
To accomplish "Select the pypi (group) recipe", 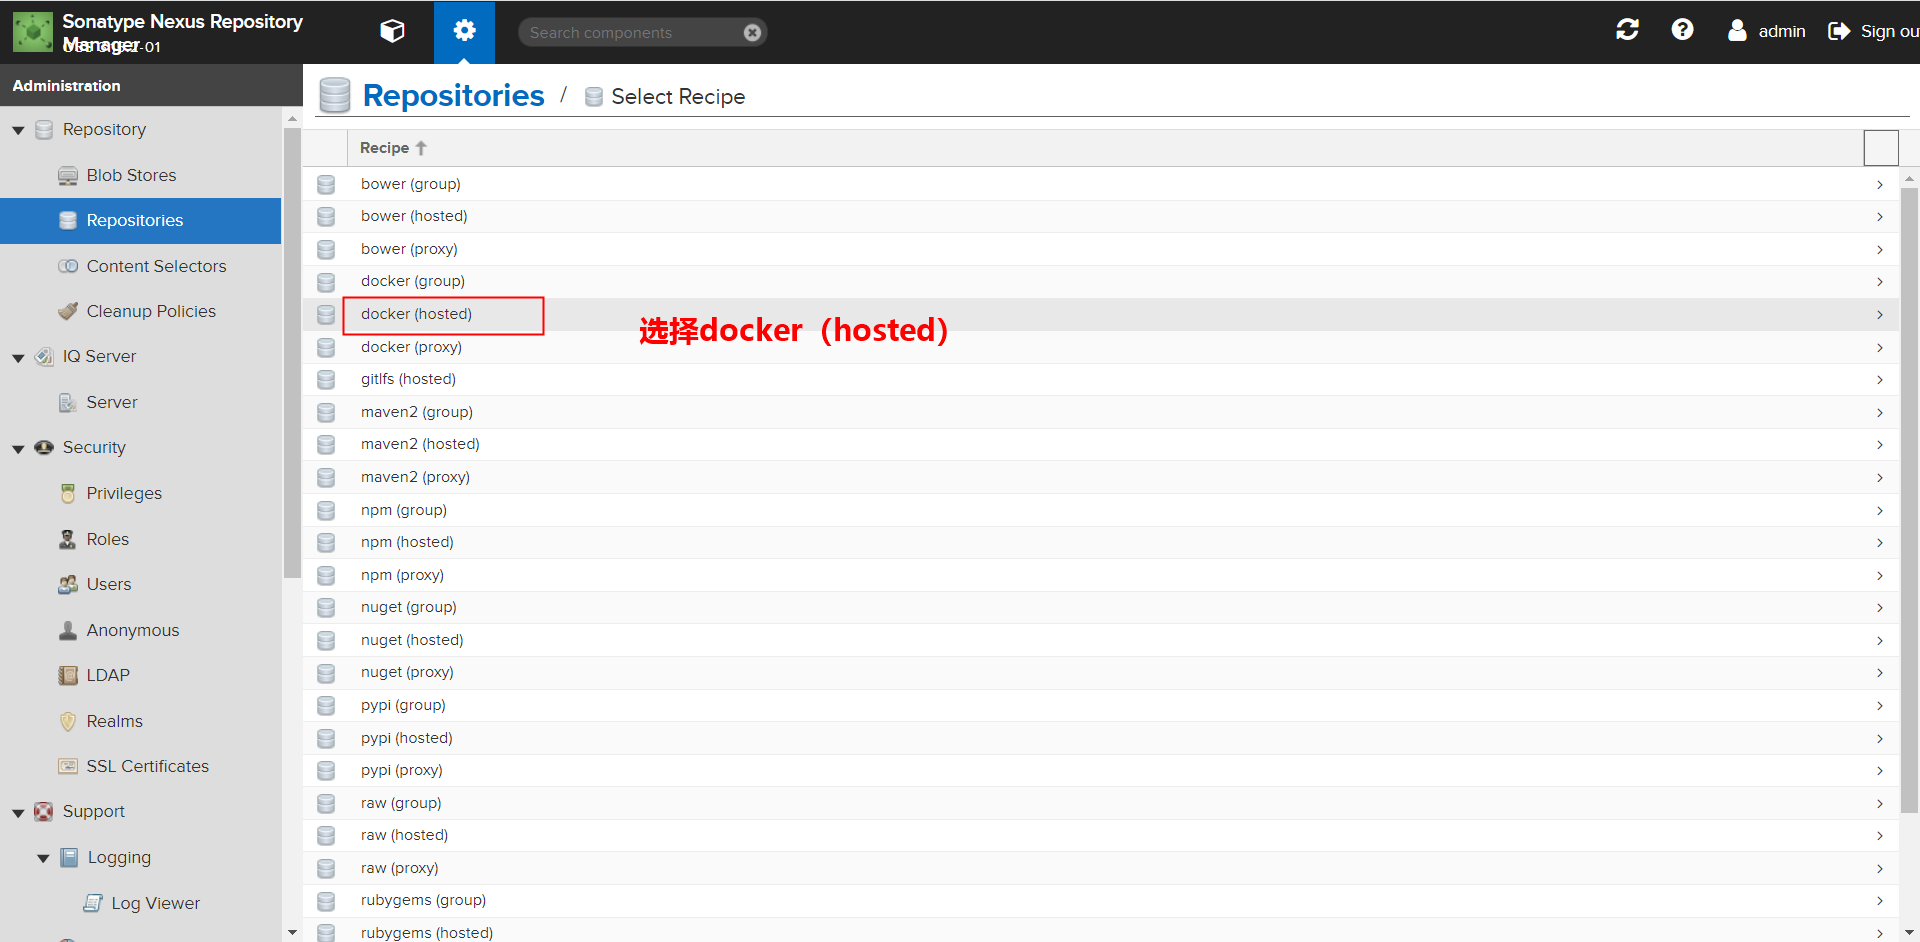I will pyautogui.click(x=1100, y=705).
